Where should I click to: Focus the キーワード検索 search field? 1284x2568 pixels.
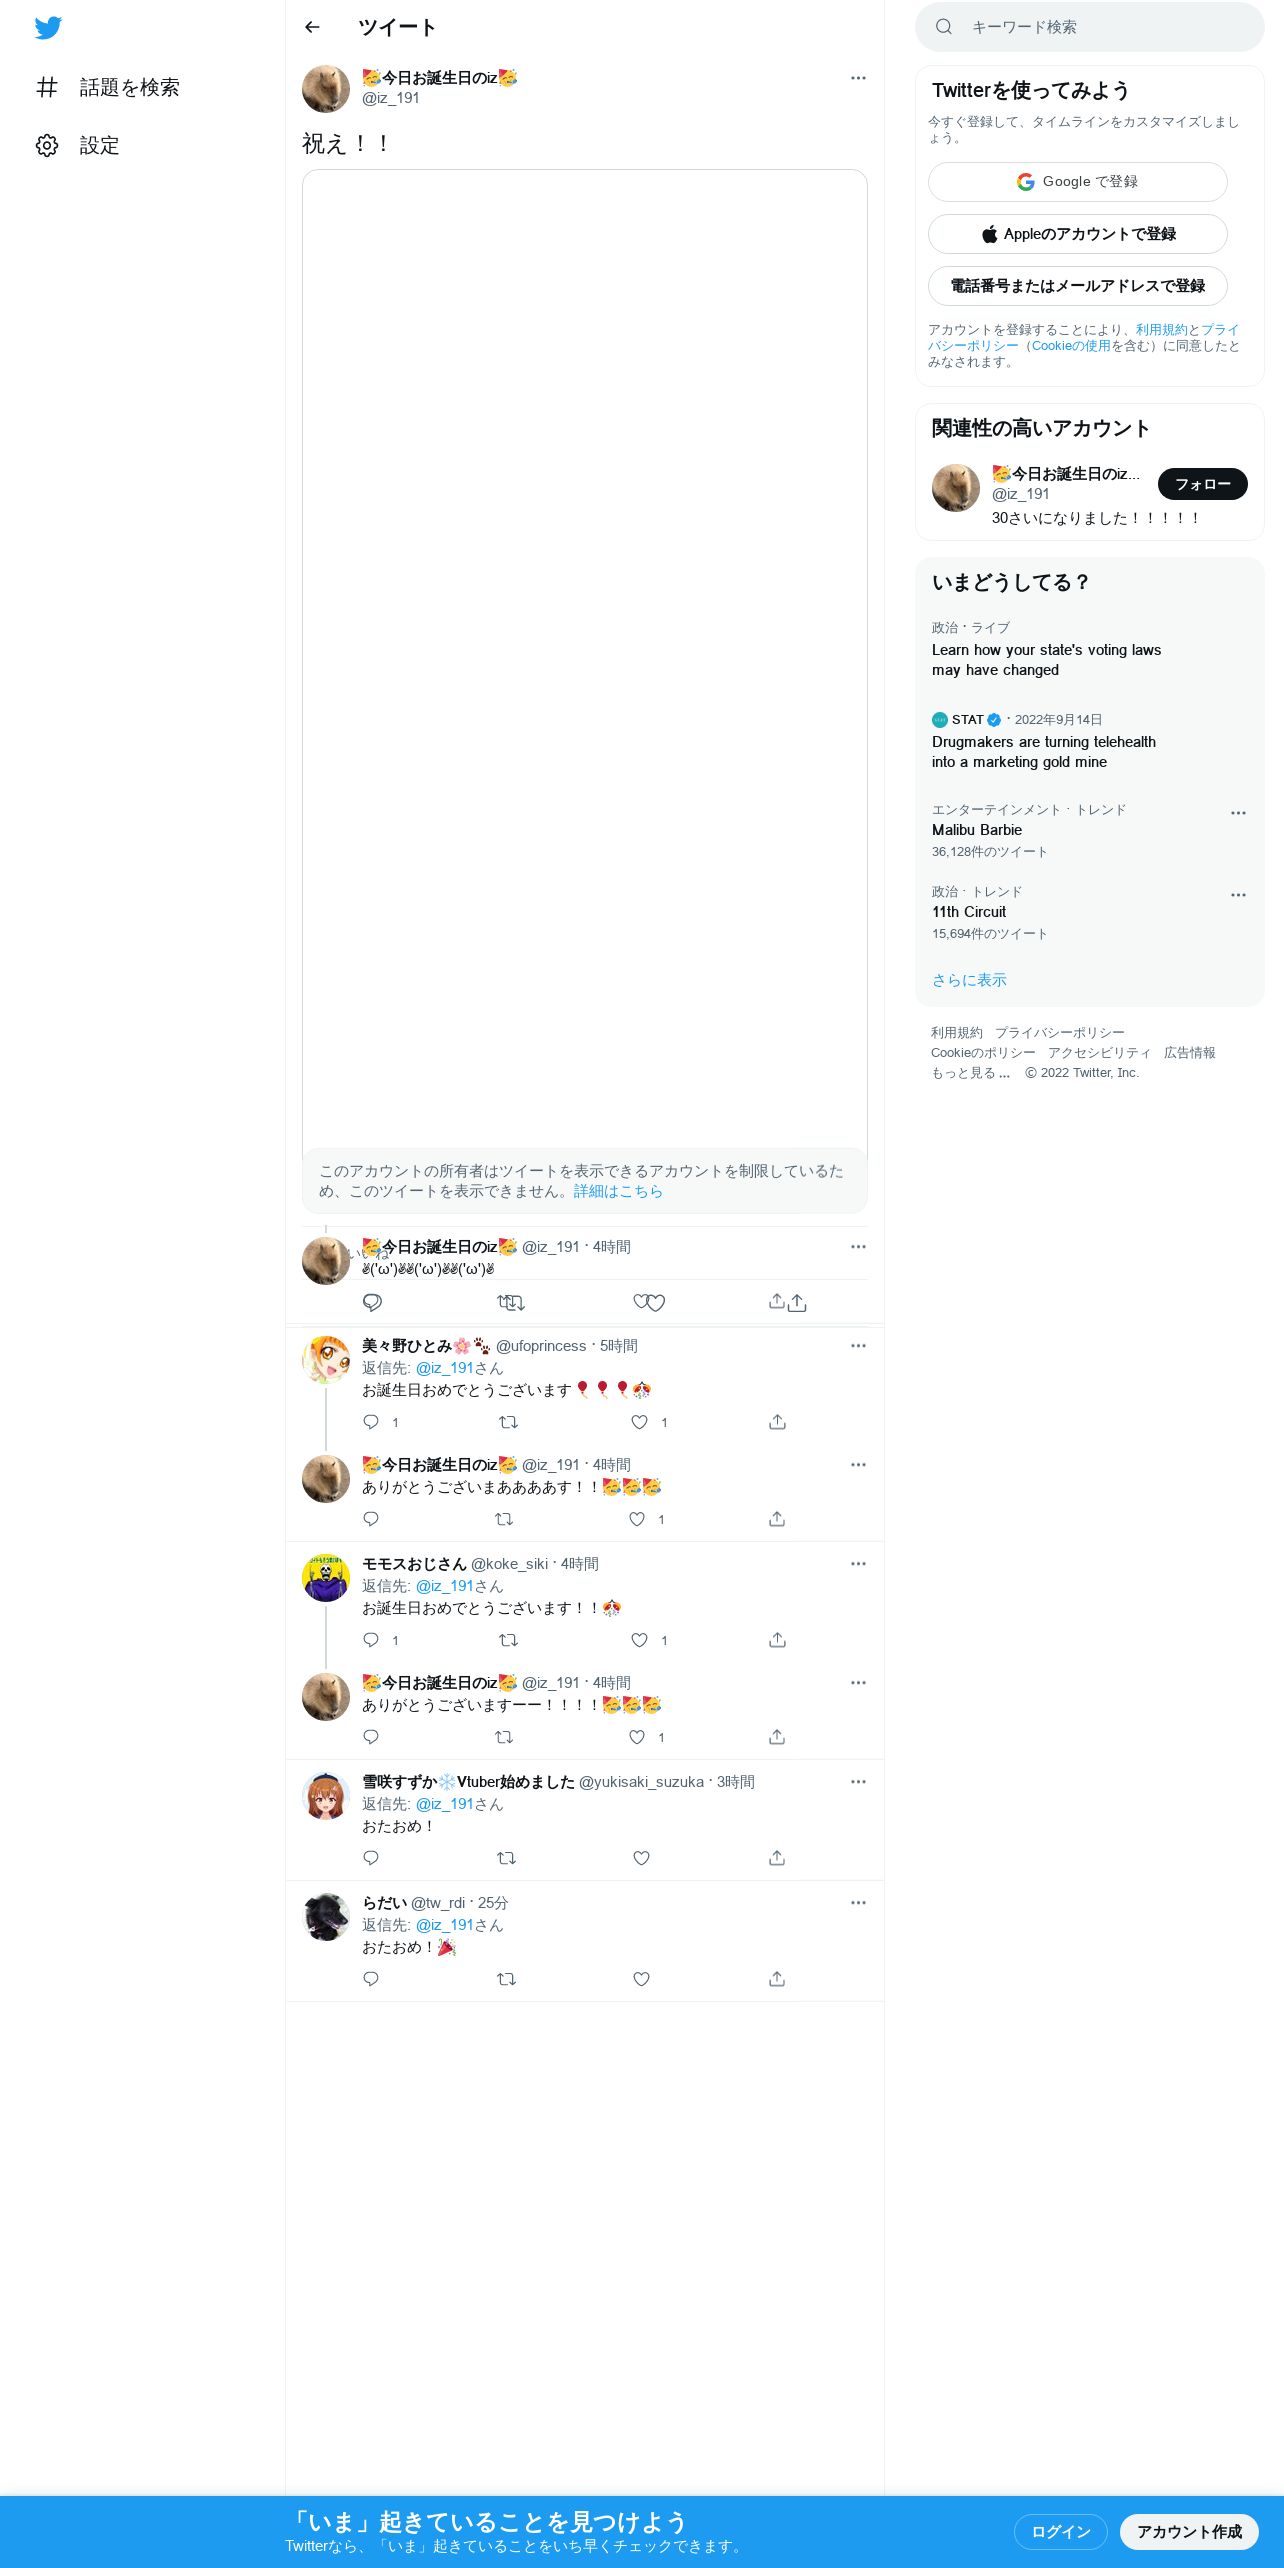[x=1090, y=27]
